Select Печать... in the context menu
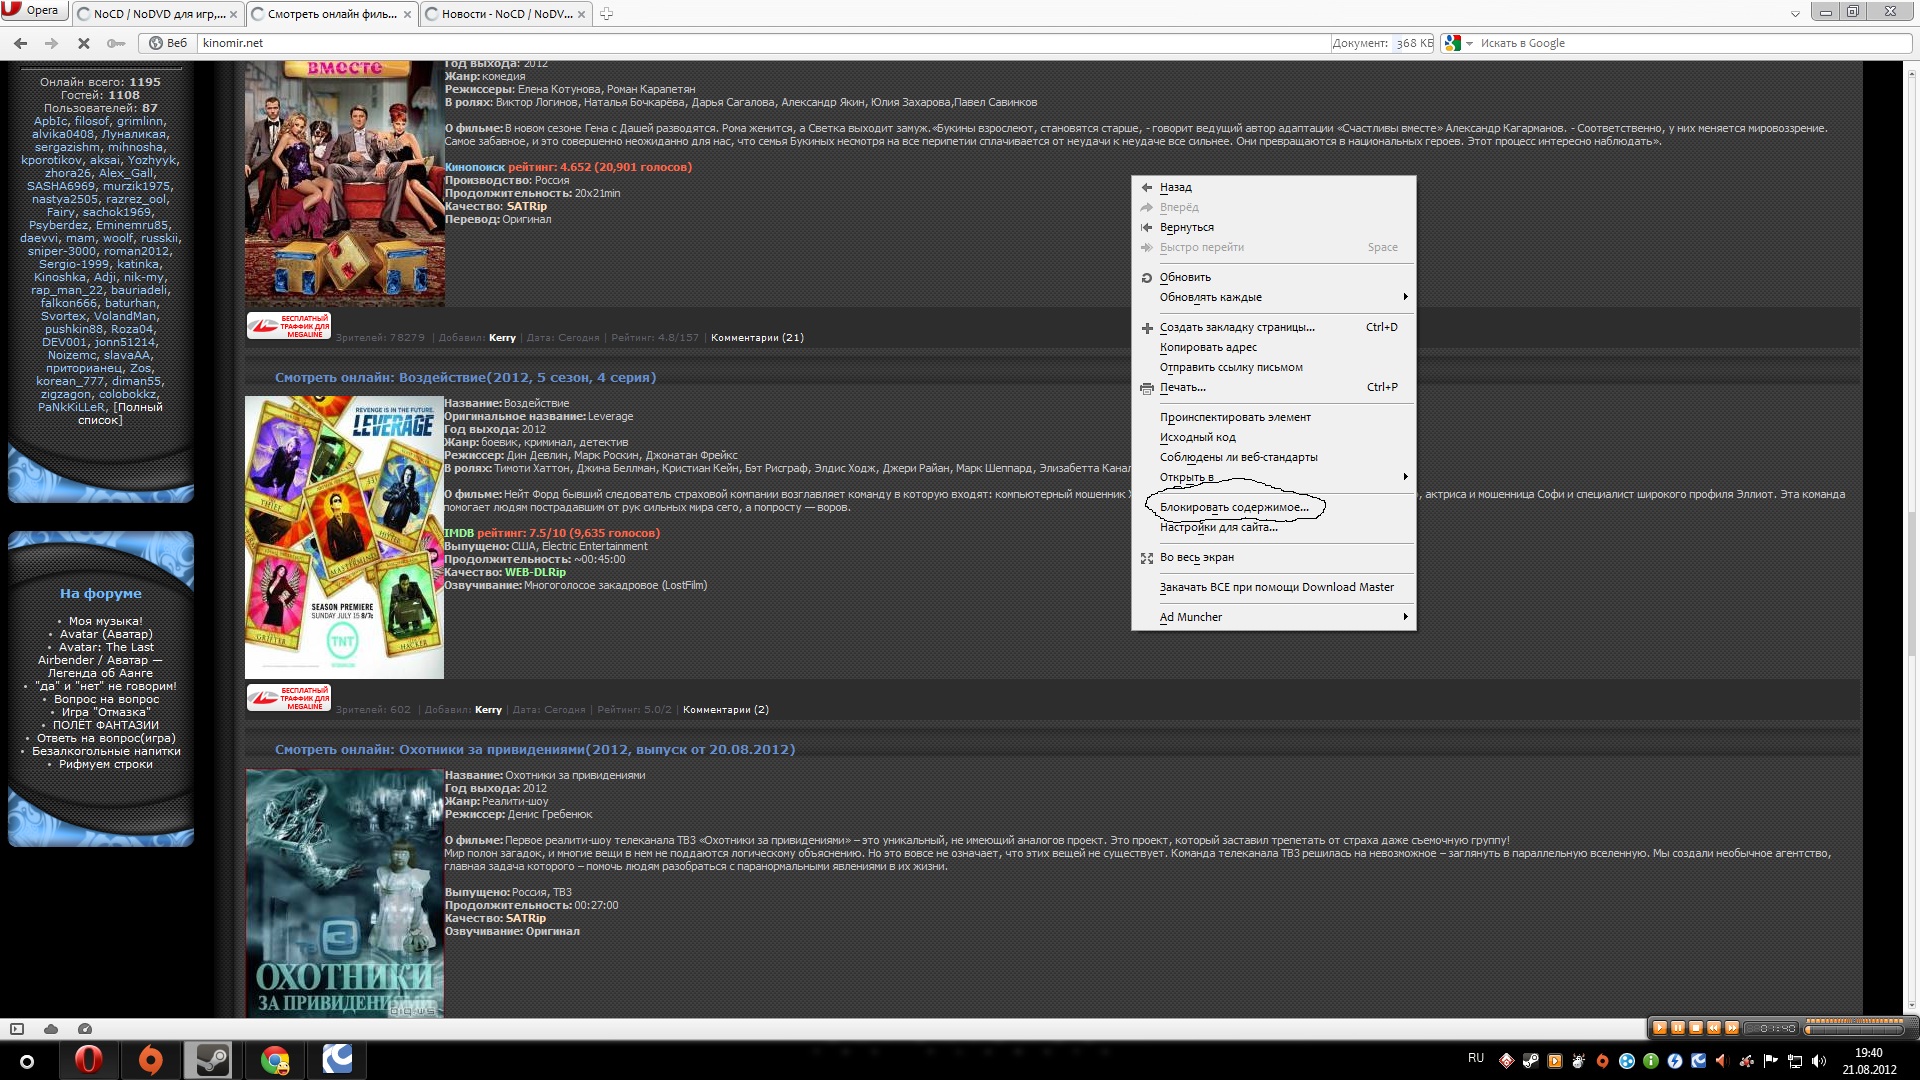The height and width of the screenshot is (1080, 1920). (1274, 387)
